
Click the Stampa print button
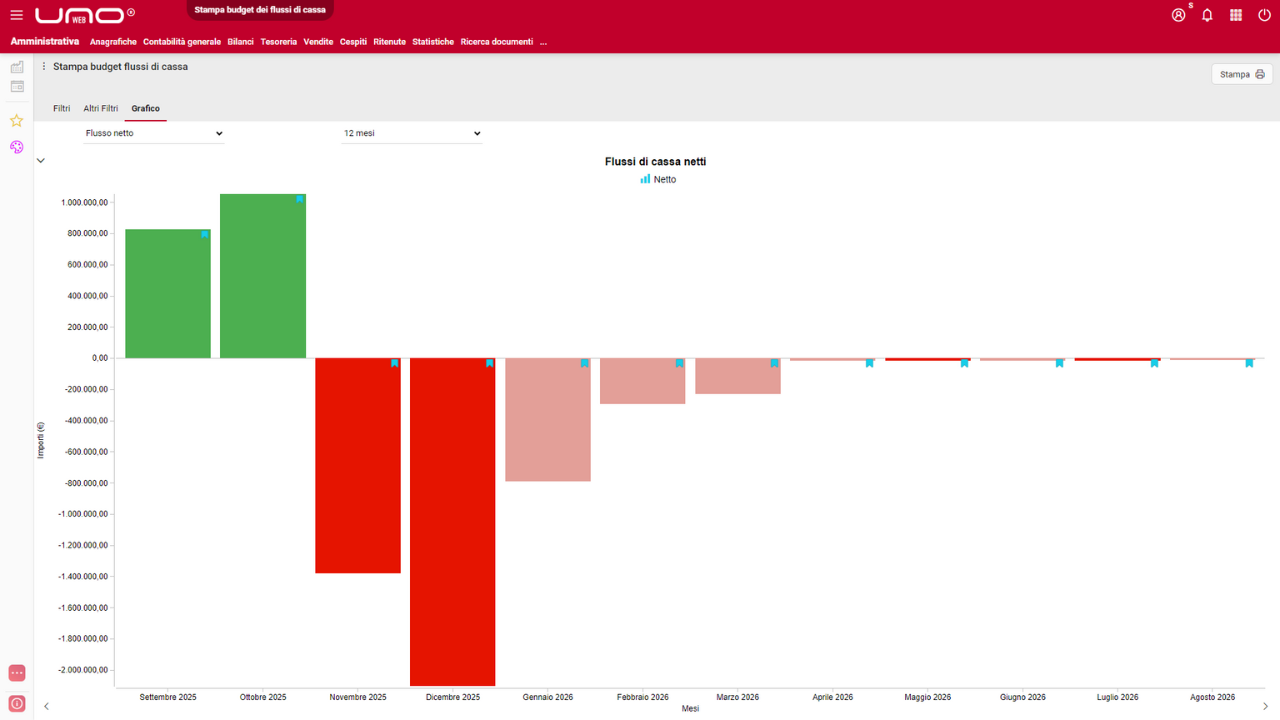pos(1241,74)
